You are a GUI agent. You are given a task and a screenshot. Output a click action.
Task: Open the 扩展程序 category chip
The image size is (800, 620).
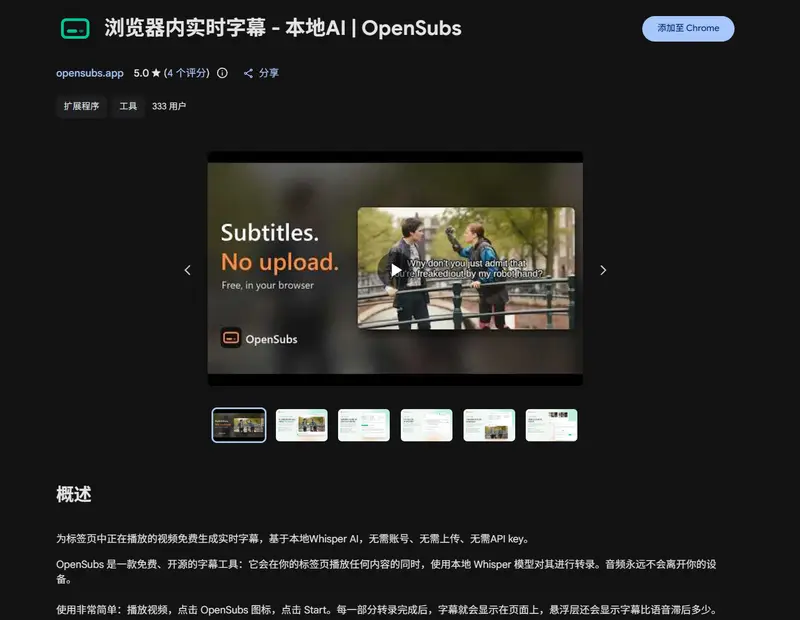[x=82, y=106]
